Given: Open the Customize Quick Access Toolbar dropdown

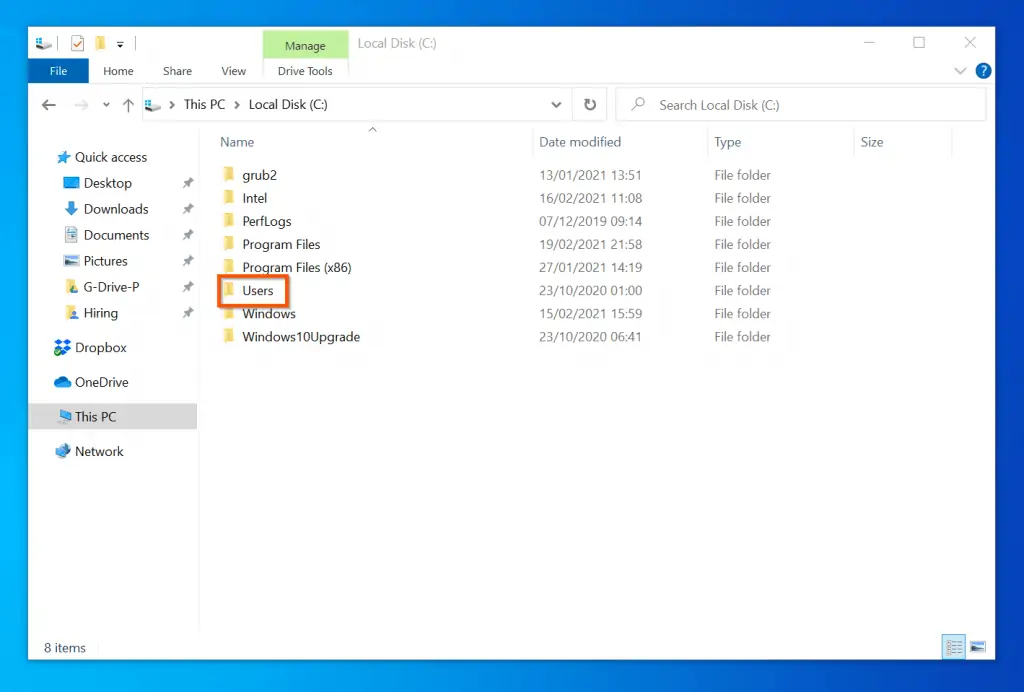Looking at the screenshot, I should pos(120,44).
